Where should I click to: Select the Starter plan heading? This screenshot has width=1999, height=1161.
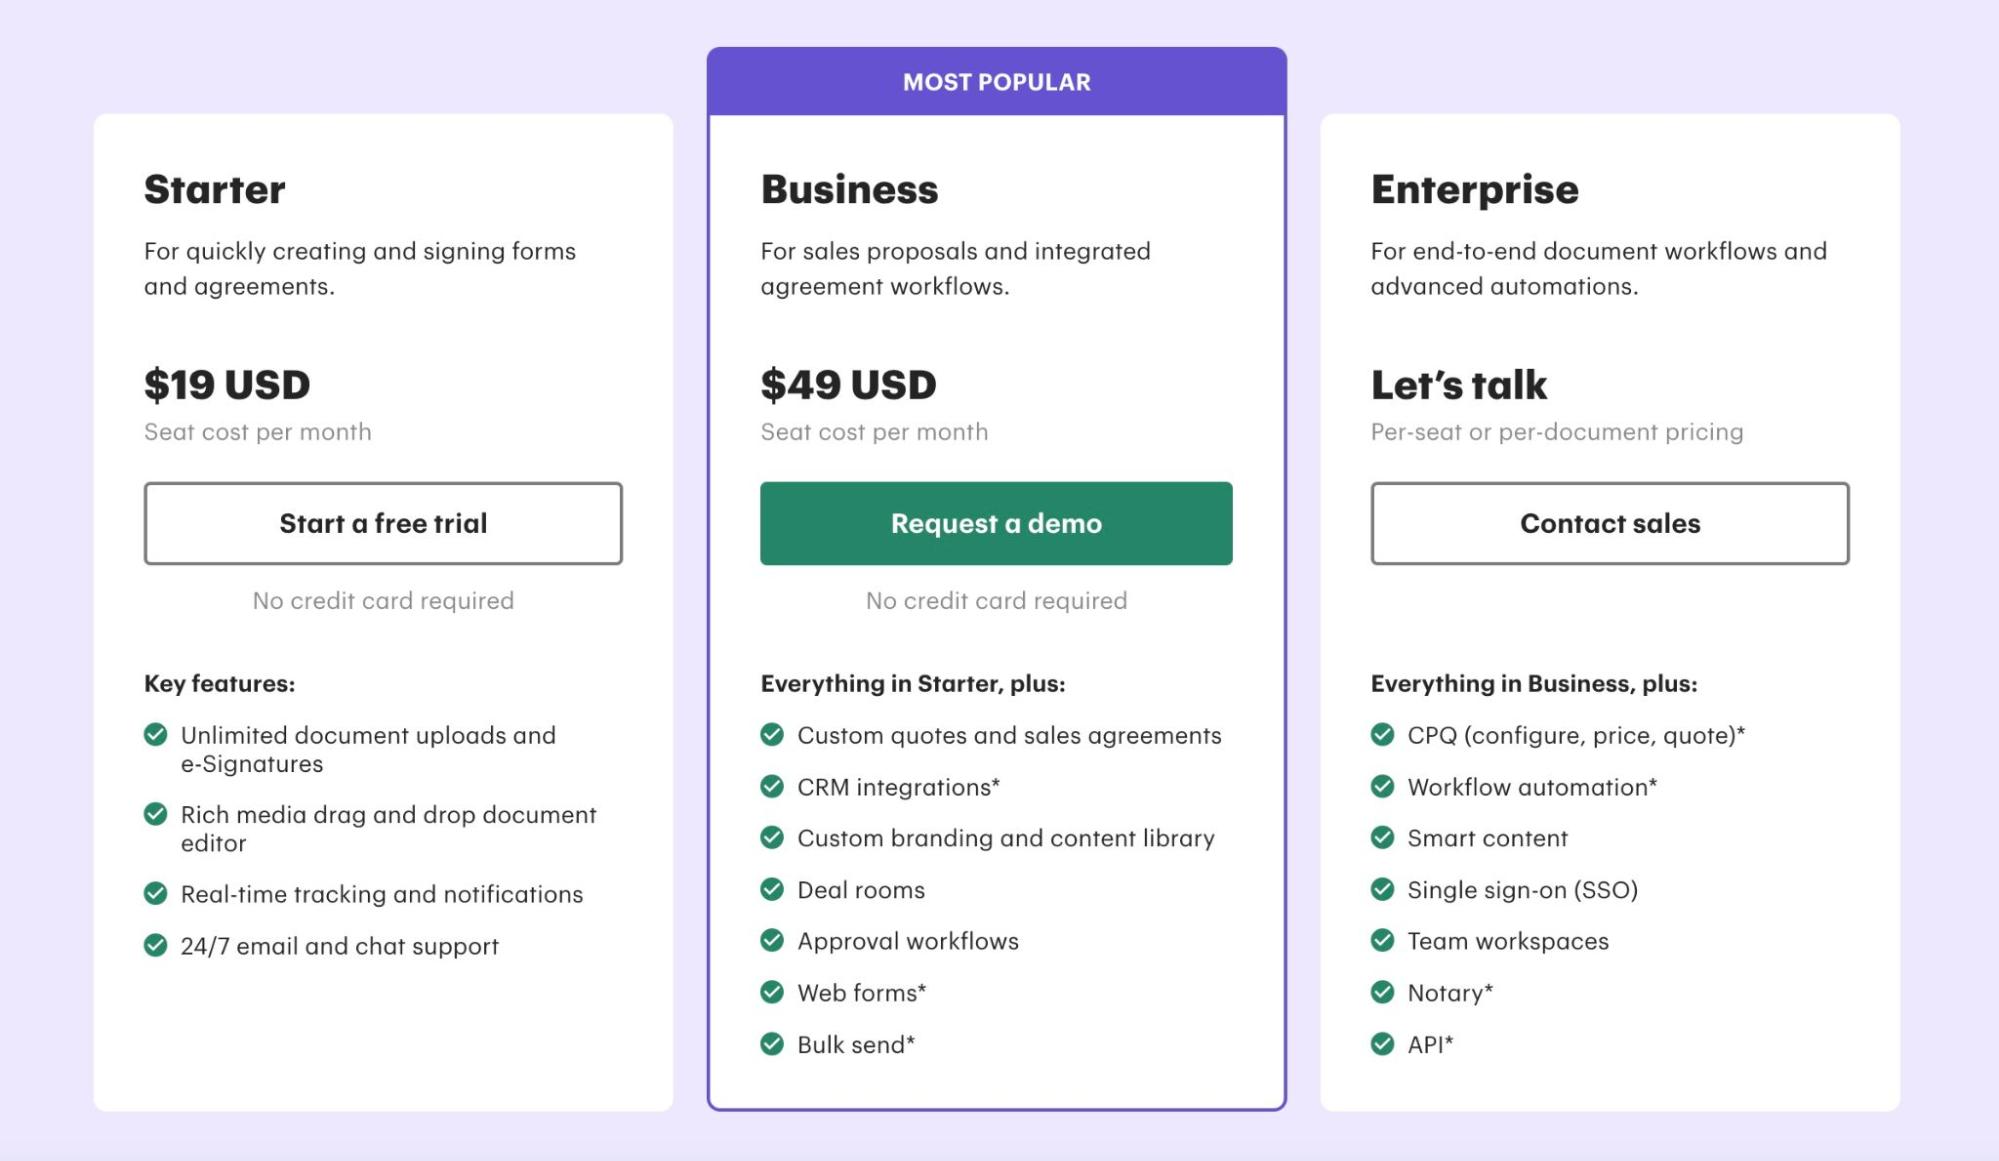click(215, 190)
